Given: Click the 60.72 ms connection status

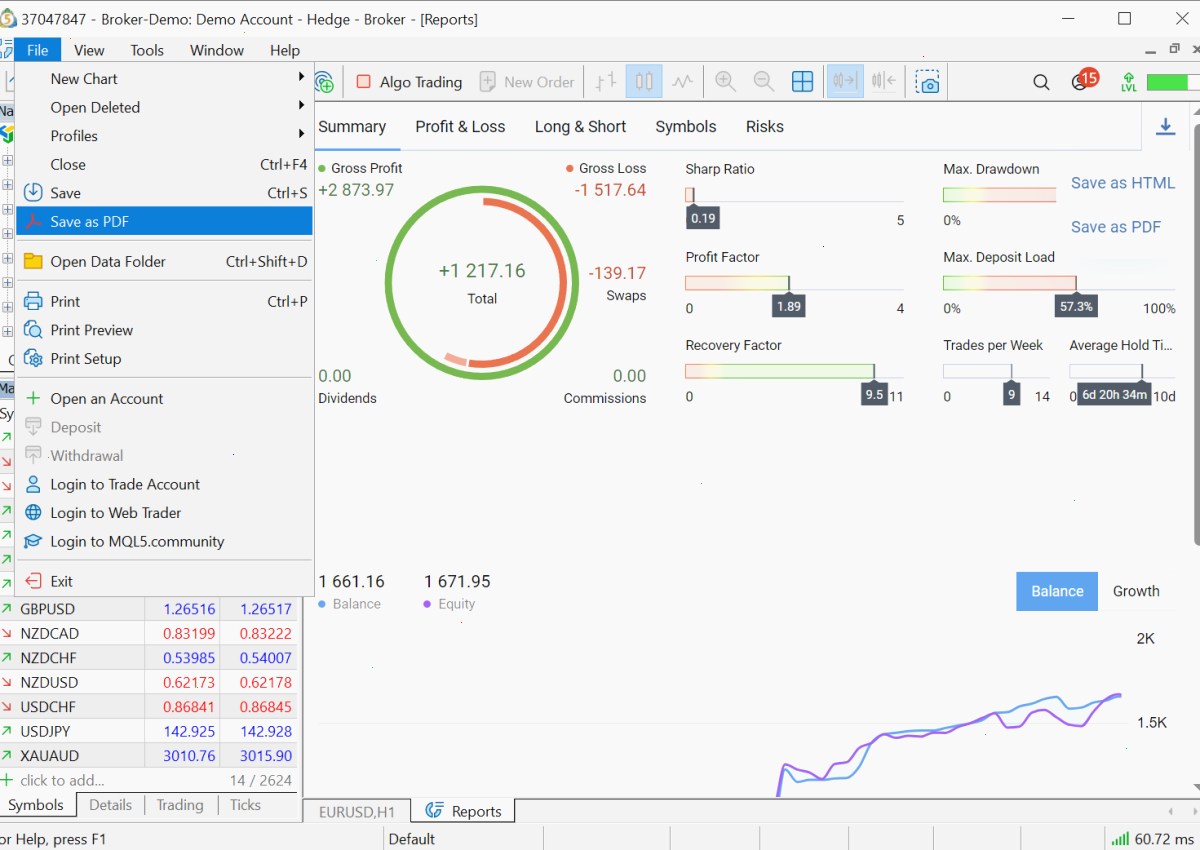Looking at the screenshot, I should (x=1153, y=839).
